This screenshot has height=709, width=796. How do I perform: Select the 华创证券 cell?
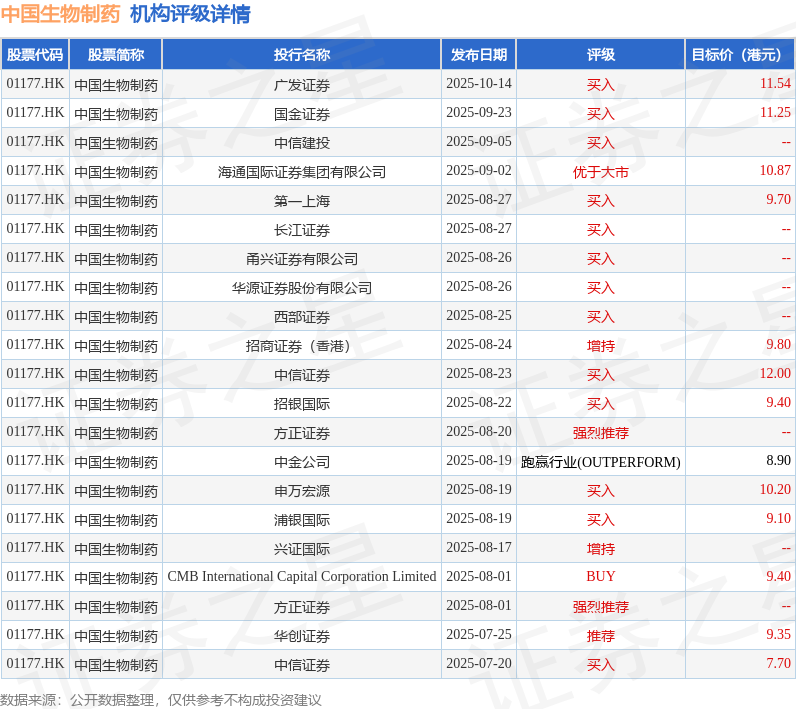coord(302,635)
